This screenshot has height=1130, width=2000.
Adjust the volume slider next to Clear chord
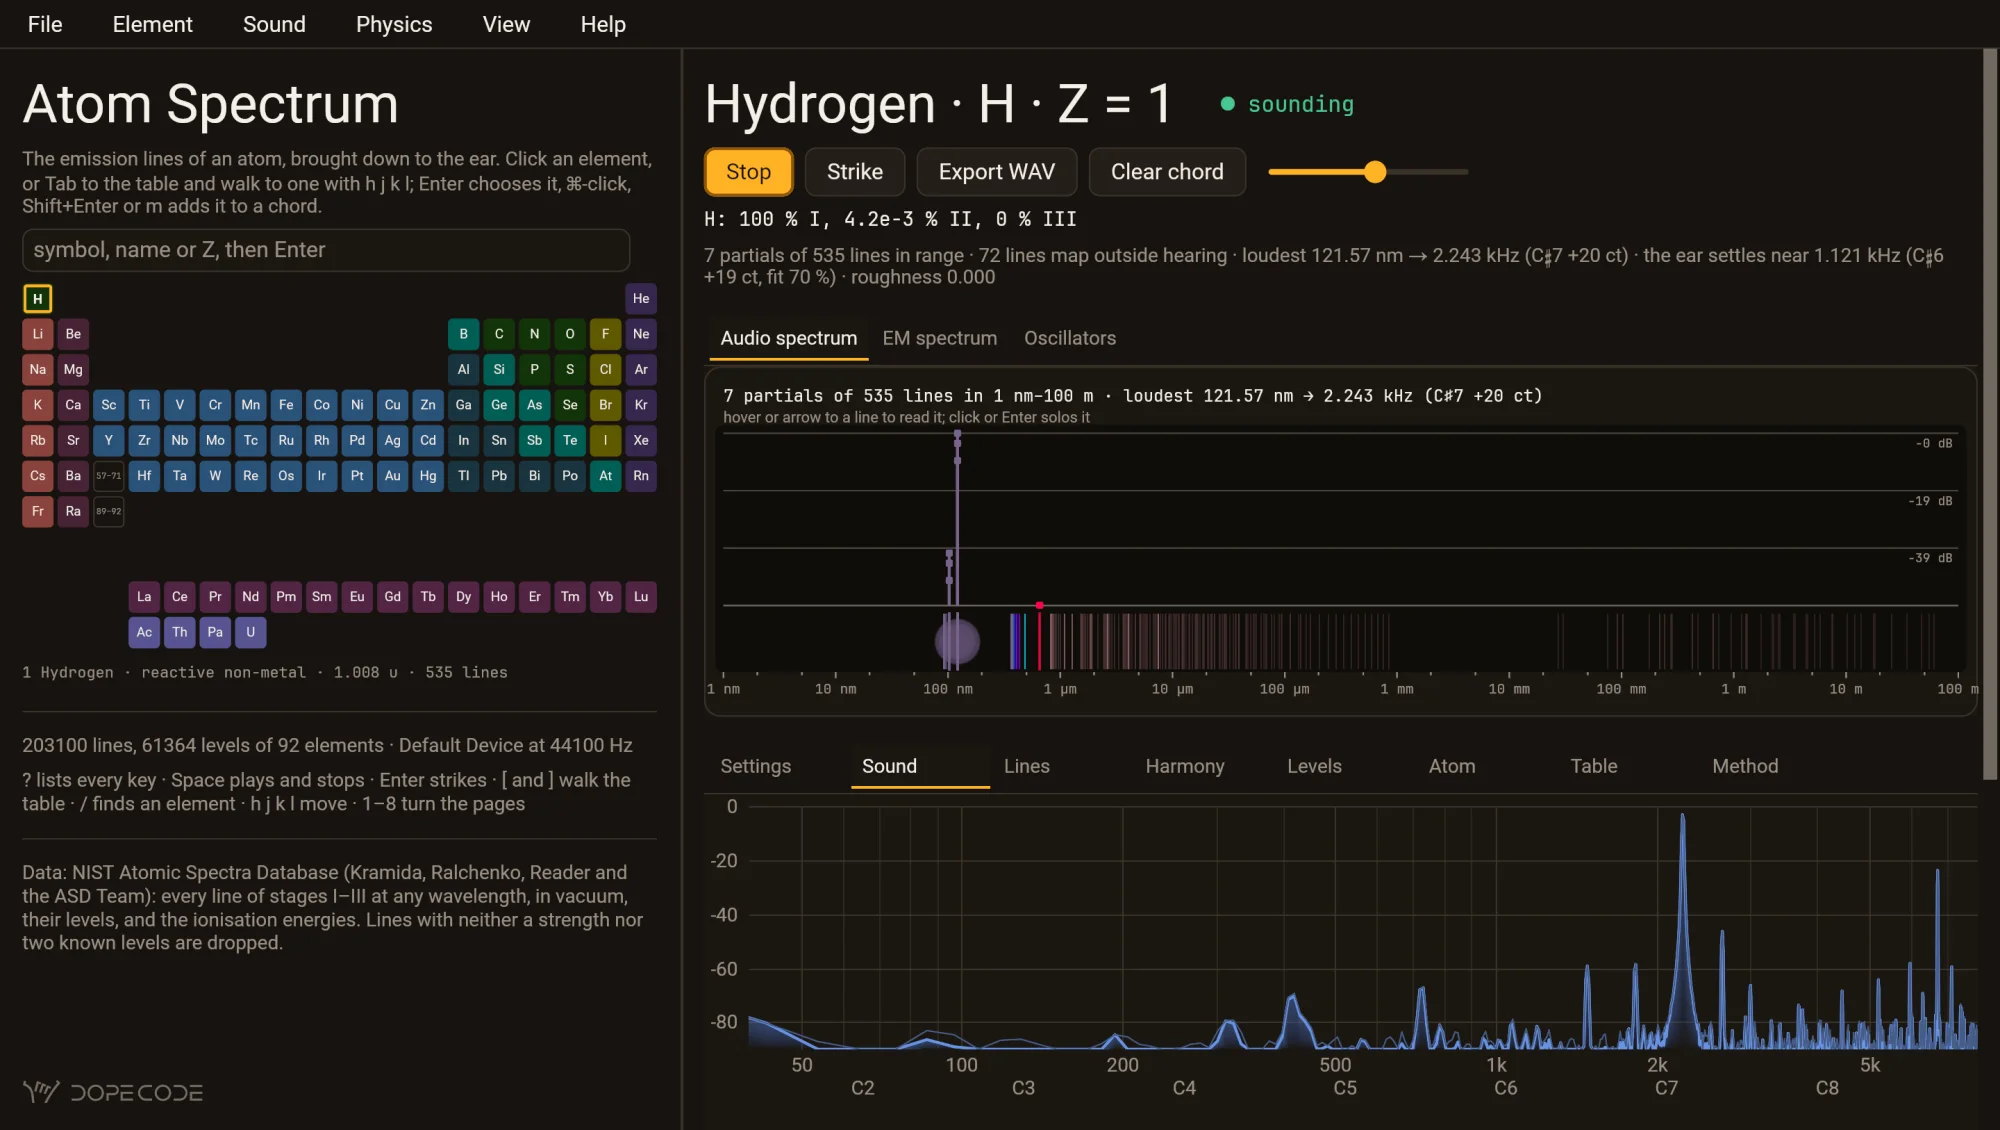[1368, 172]
